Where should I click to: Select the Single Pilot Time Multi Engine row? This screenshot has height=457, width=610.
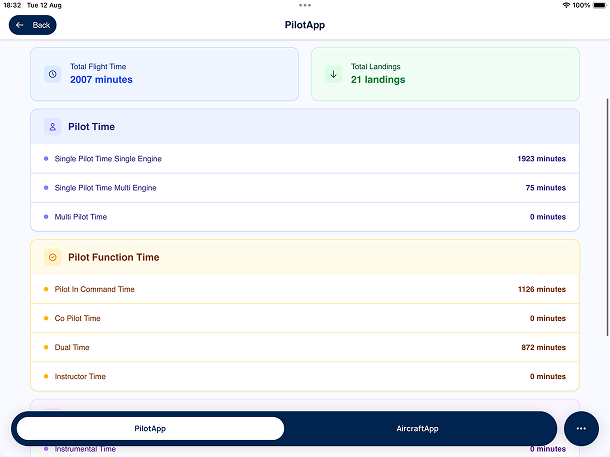(x=305, y=188)
